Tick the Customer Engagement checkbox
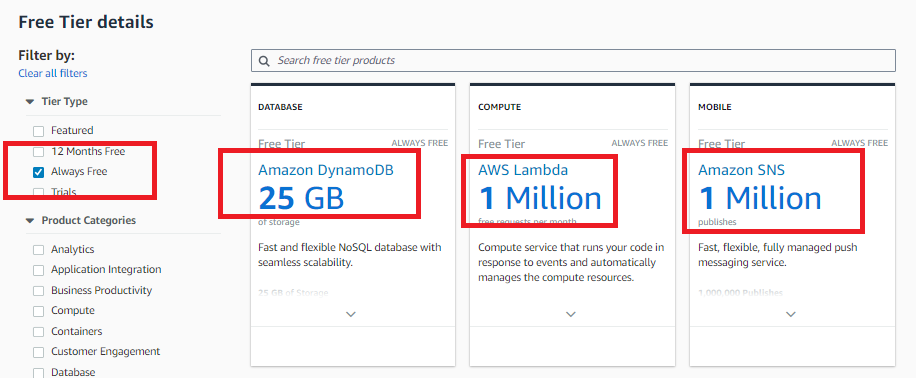916x378 pixels. coord(39,352)
